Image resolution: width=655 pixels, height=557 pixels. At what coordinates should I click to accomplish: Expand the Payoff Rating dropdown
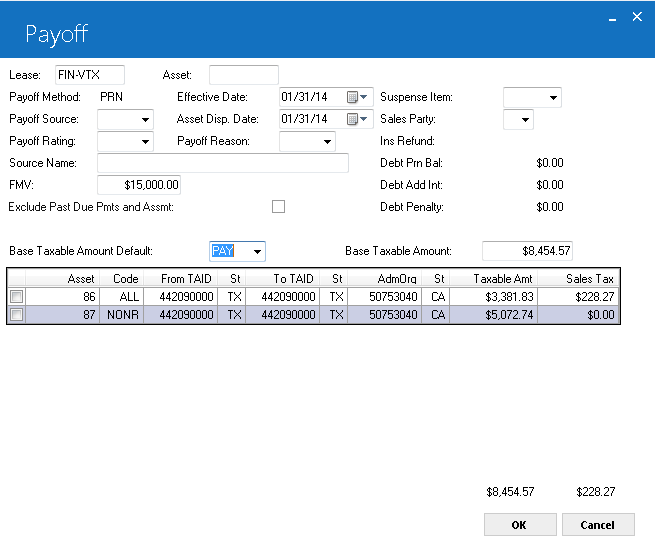145,142
